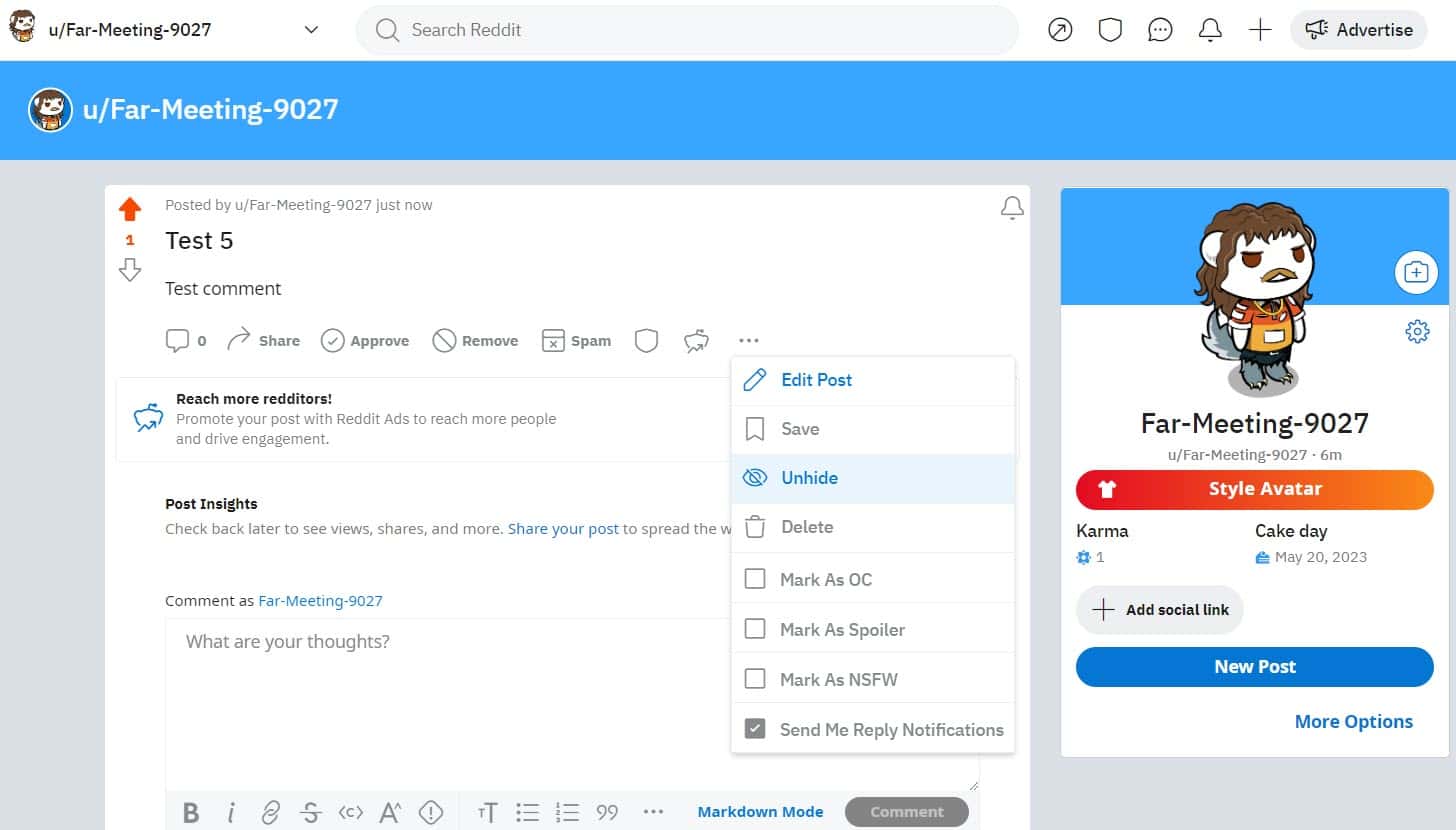Screen dimensions: 1456x830
Task: Select the upvote arrow on Test 5
Action: (130, 207)
